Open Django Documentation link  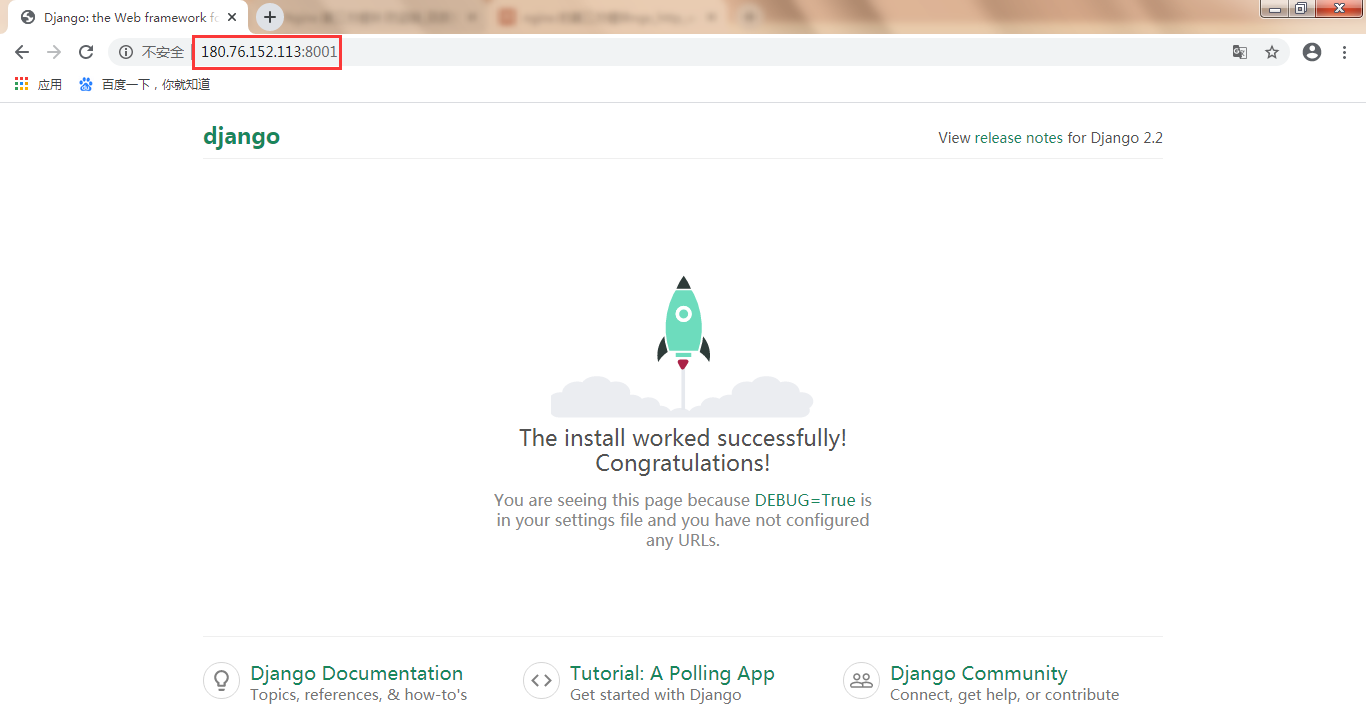pyautogui.click(x=357, y=673)
